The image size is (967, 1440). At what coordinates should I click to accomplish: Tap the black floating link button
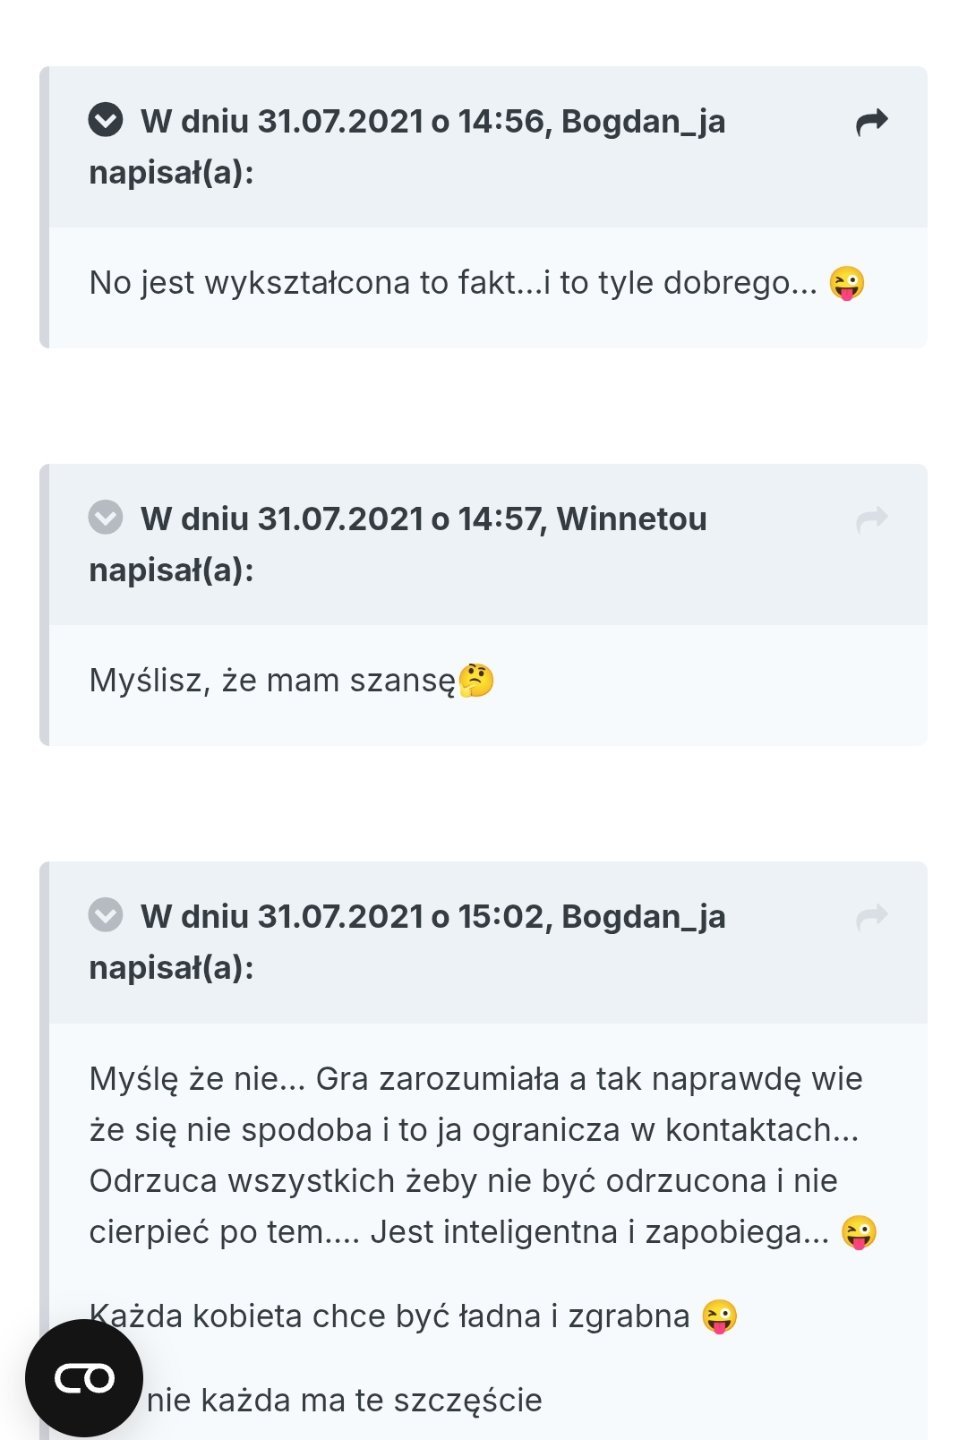click(x=84, y=1378)
